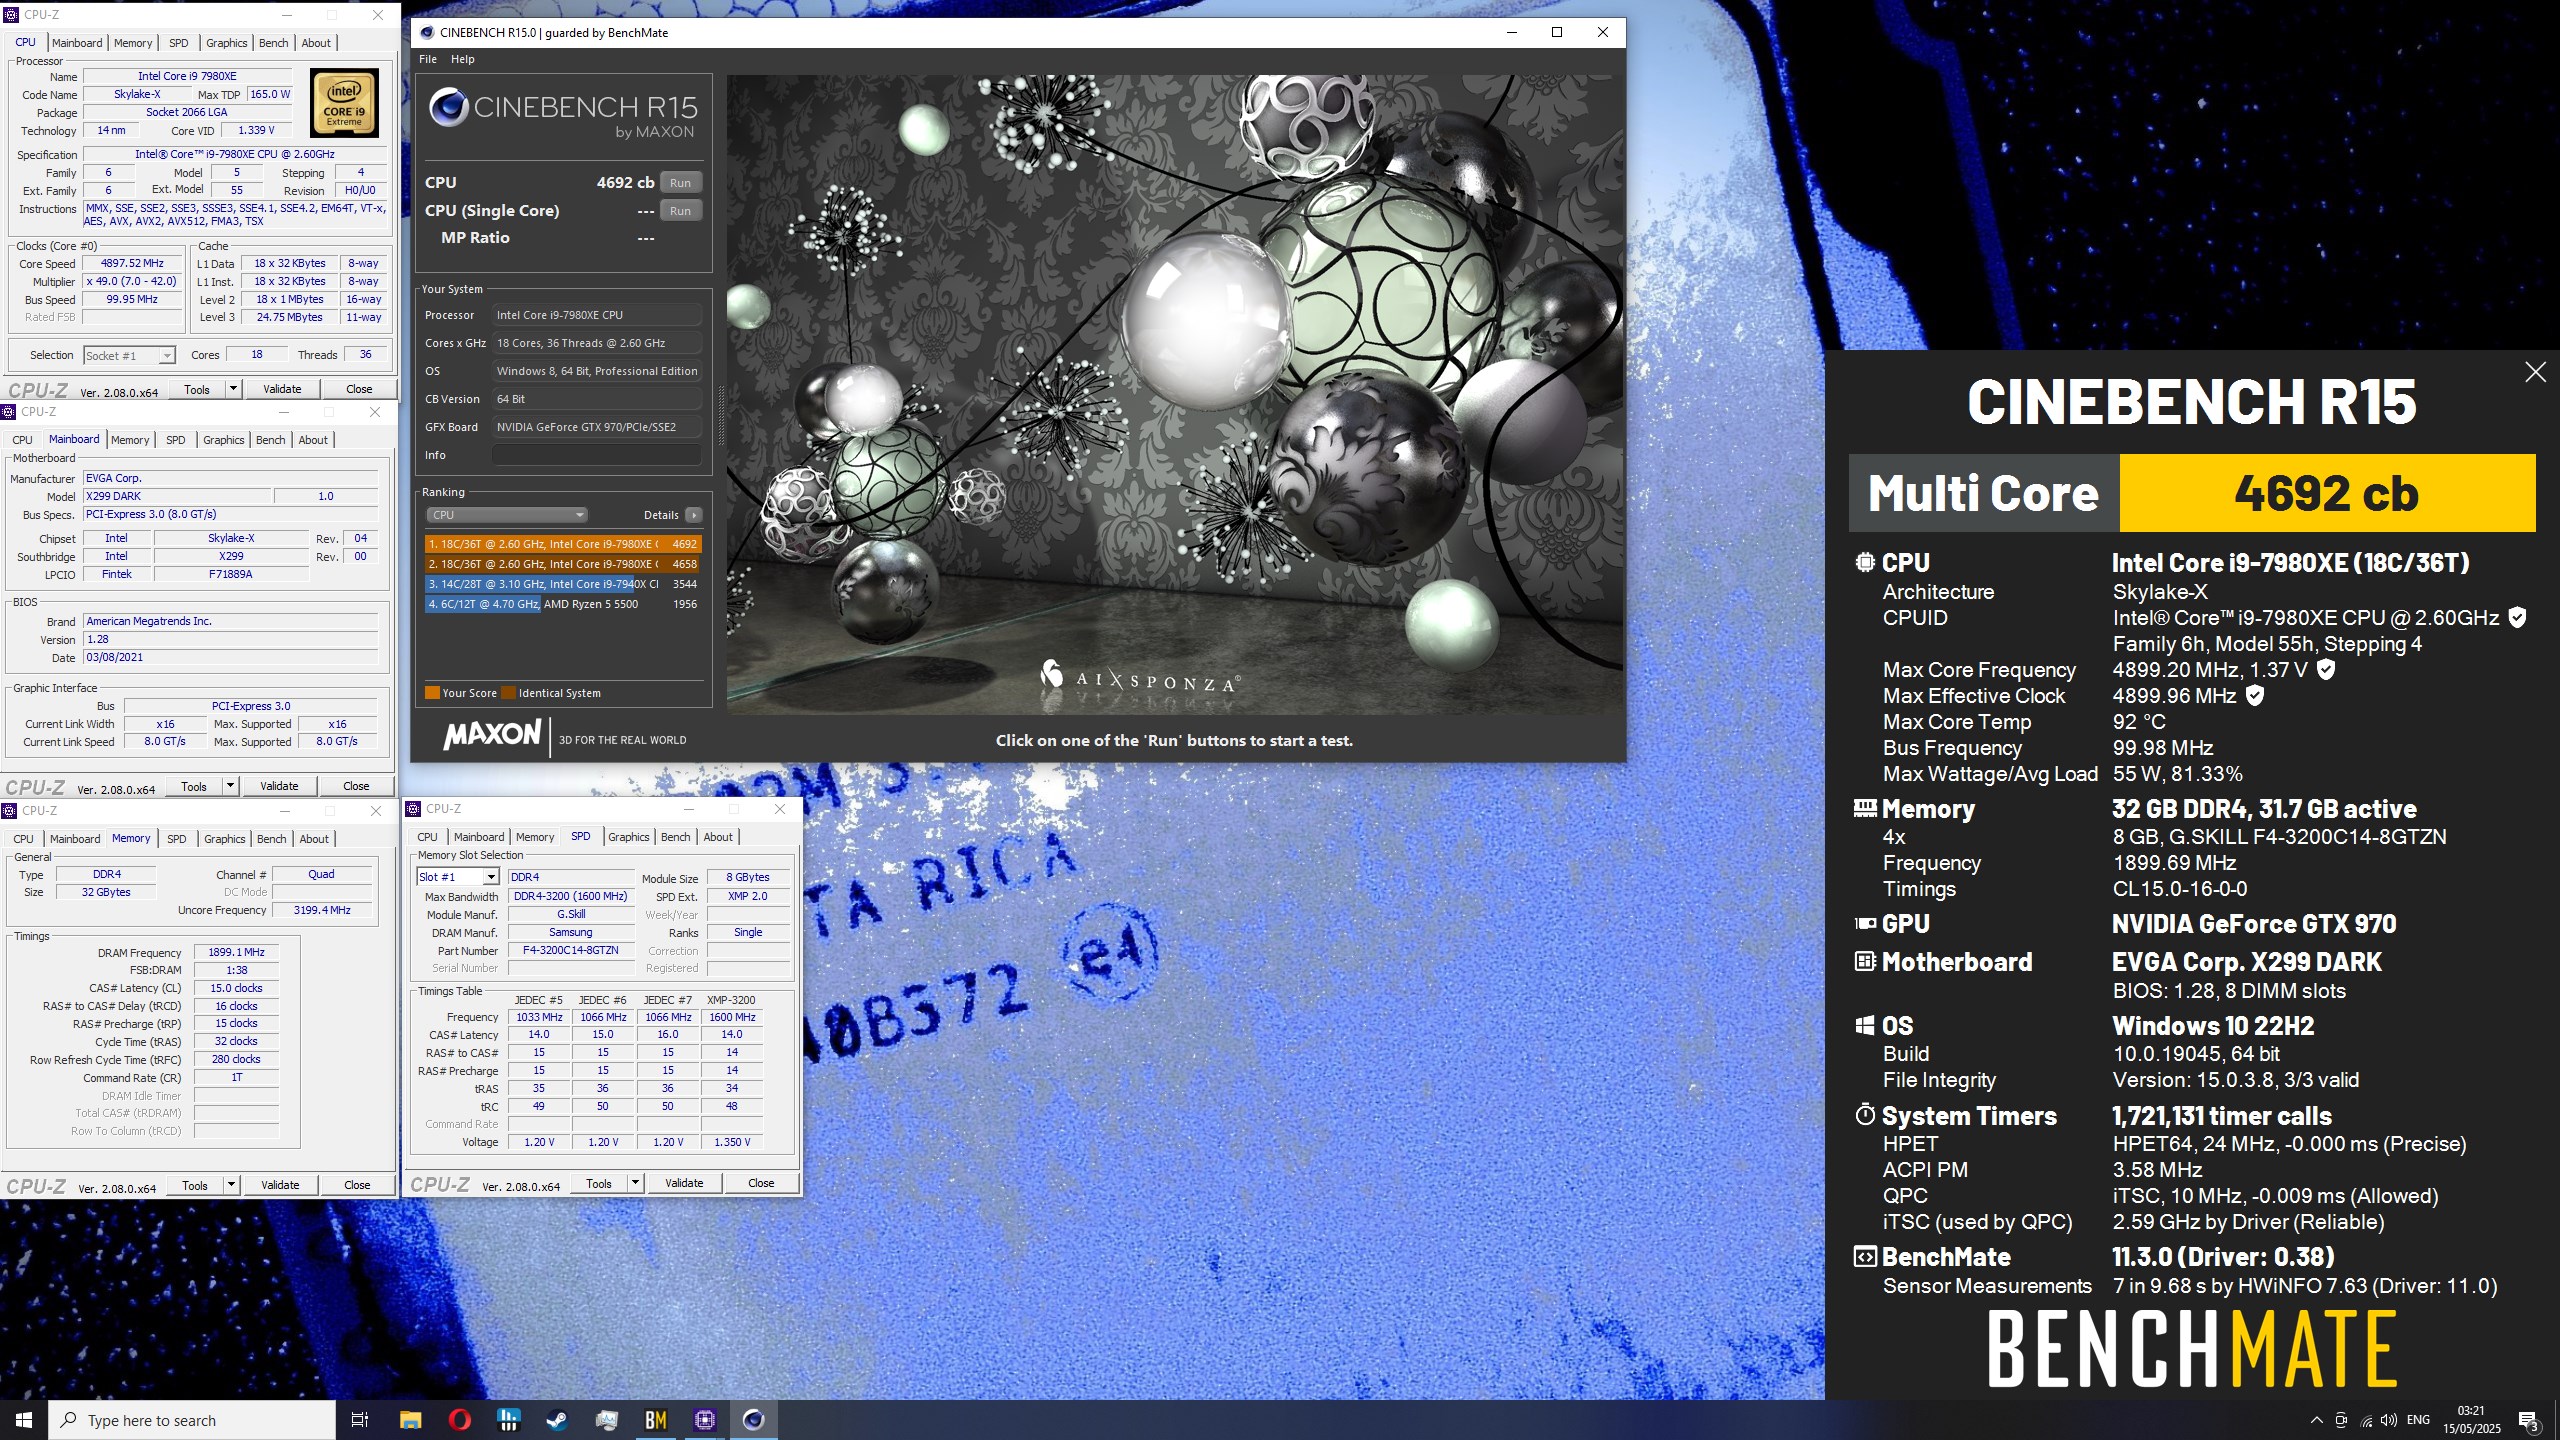Click the Windows taskbar search box
The width and height of the screenshot is (2560, 1440).
coord(192,1420)
